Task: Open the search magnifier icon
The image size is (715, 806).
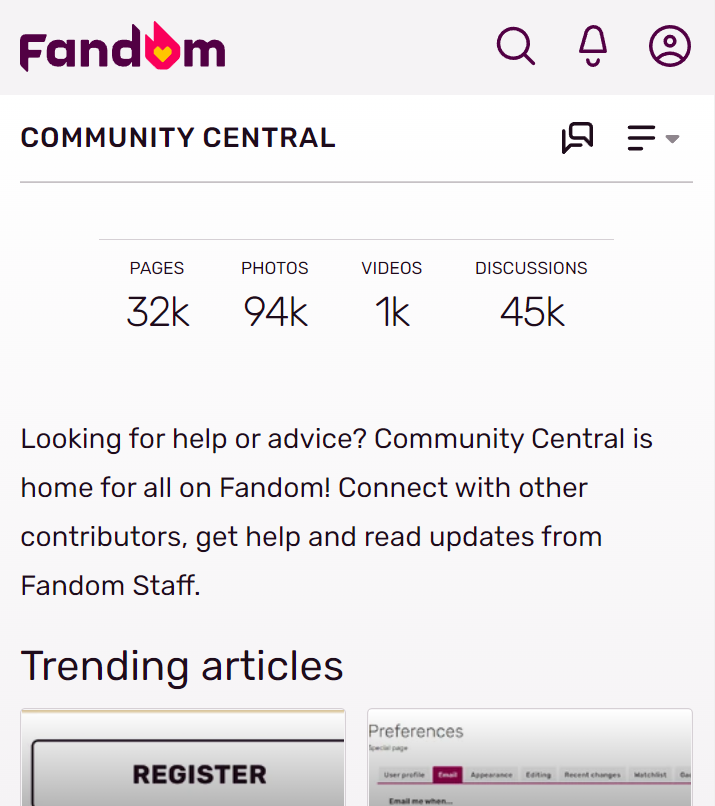Action: click(516, 46)
